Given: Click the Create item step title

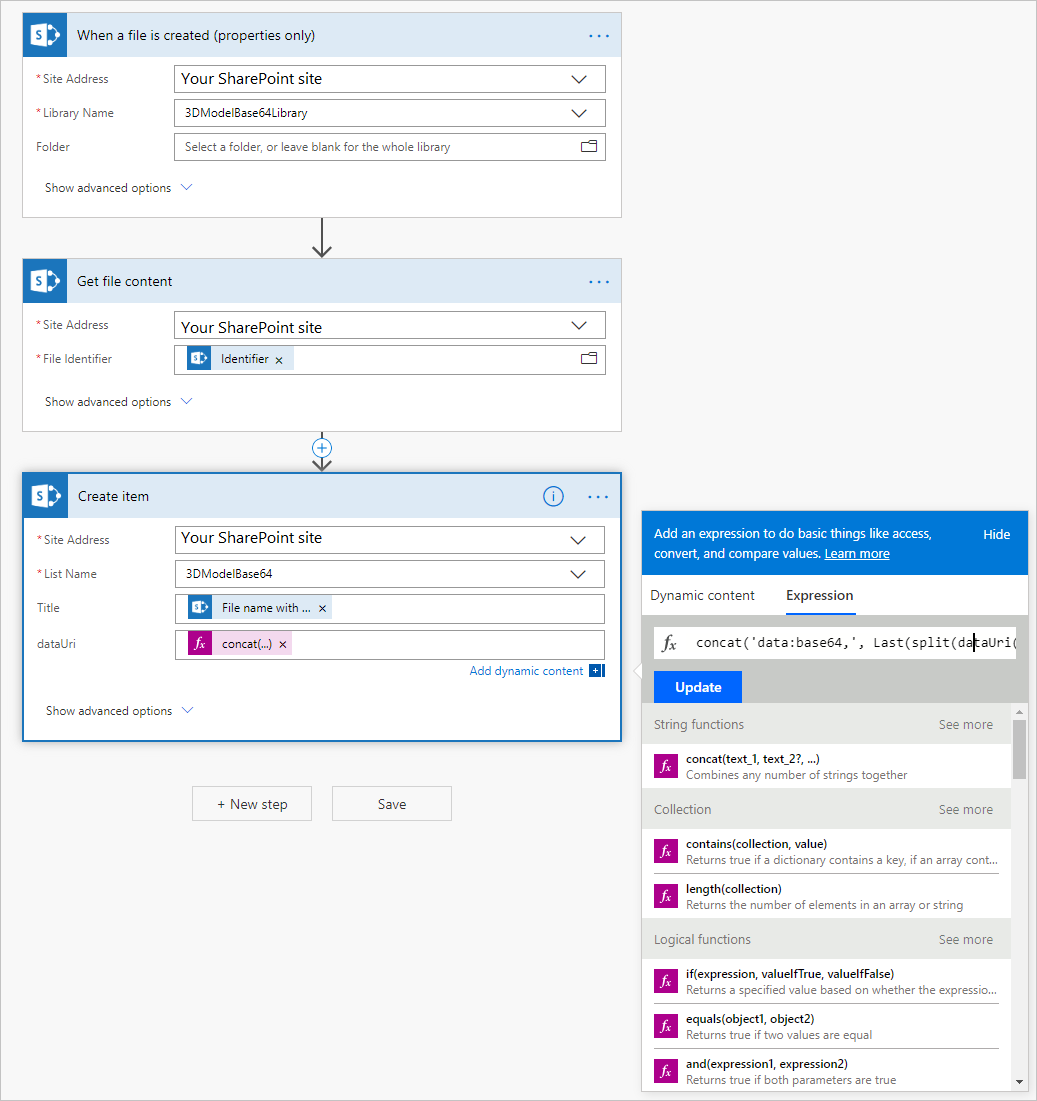Looking at the screenshot, I should [x=113, y=496].
